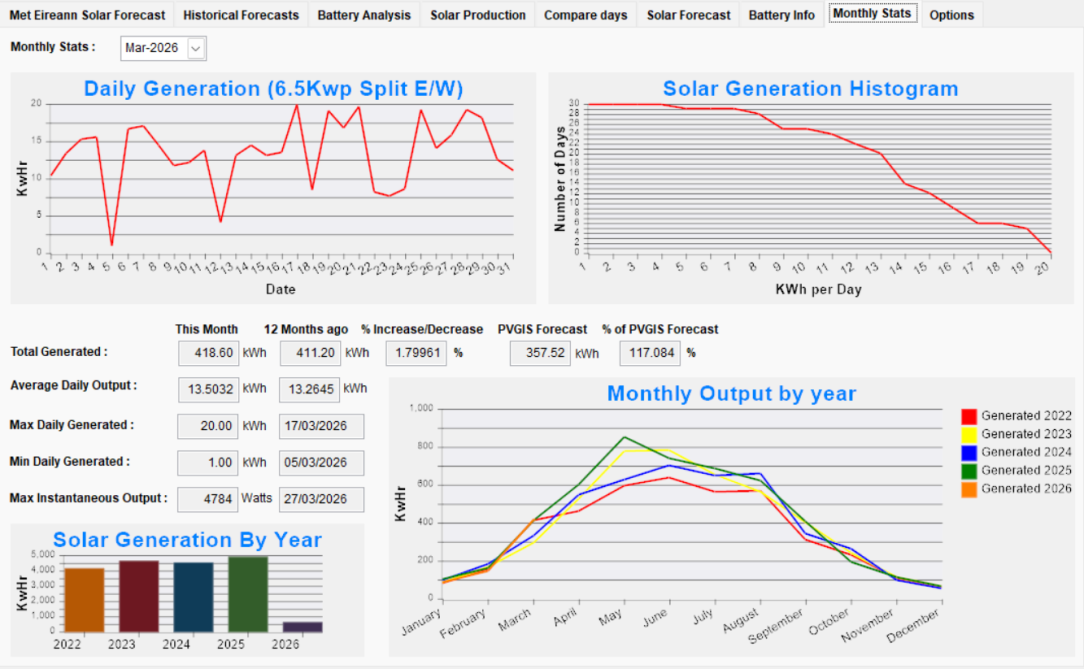The width and height of the screenshot is (1084, 669).
Task: Click the 2025 bar in Generation By Year
Action: coord(248,594)
